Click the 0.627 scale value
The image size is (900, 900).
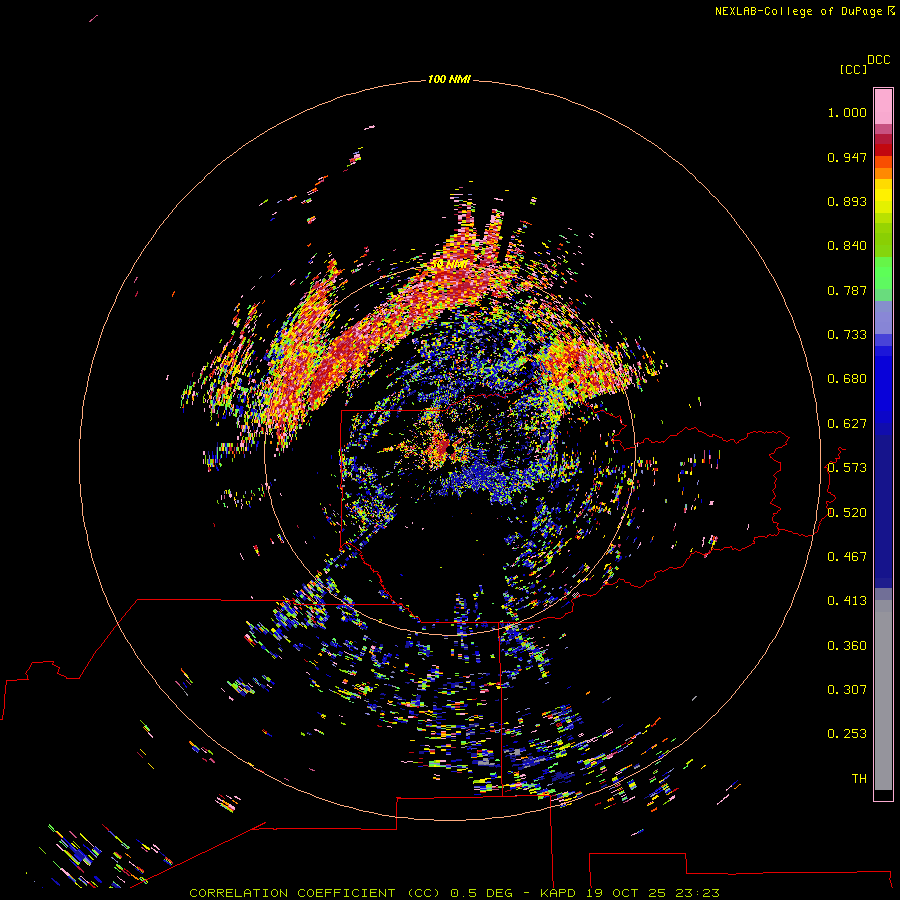pyautogui.click(x=847, y=424)
